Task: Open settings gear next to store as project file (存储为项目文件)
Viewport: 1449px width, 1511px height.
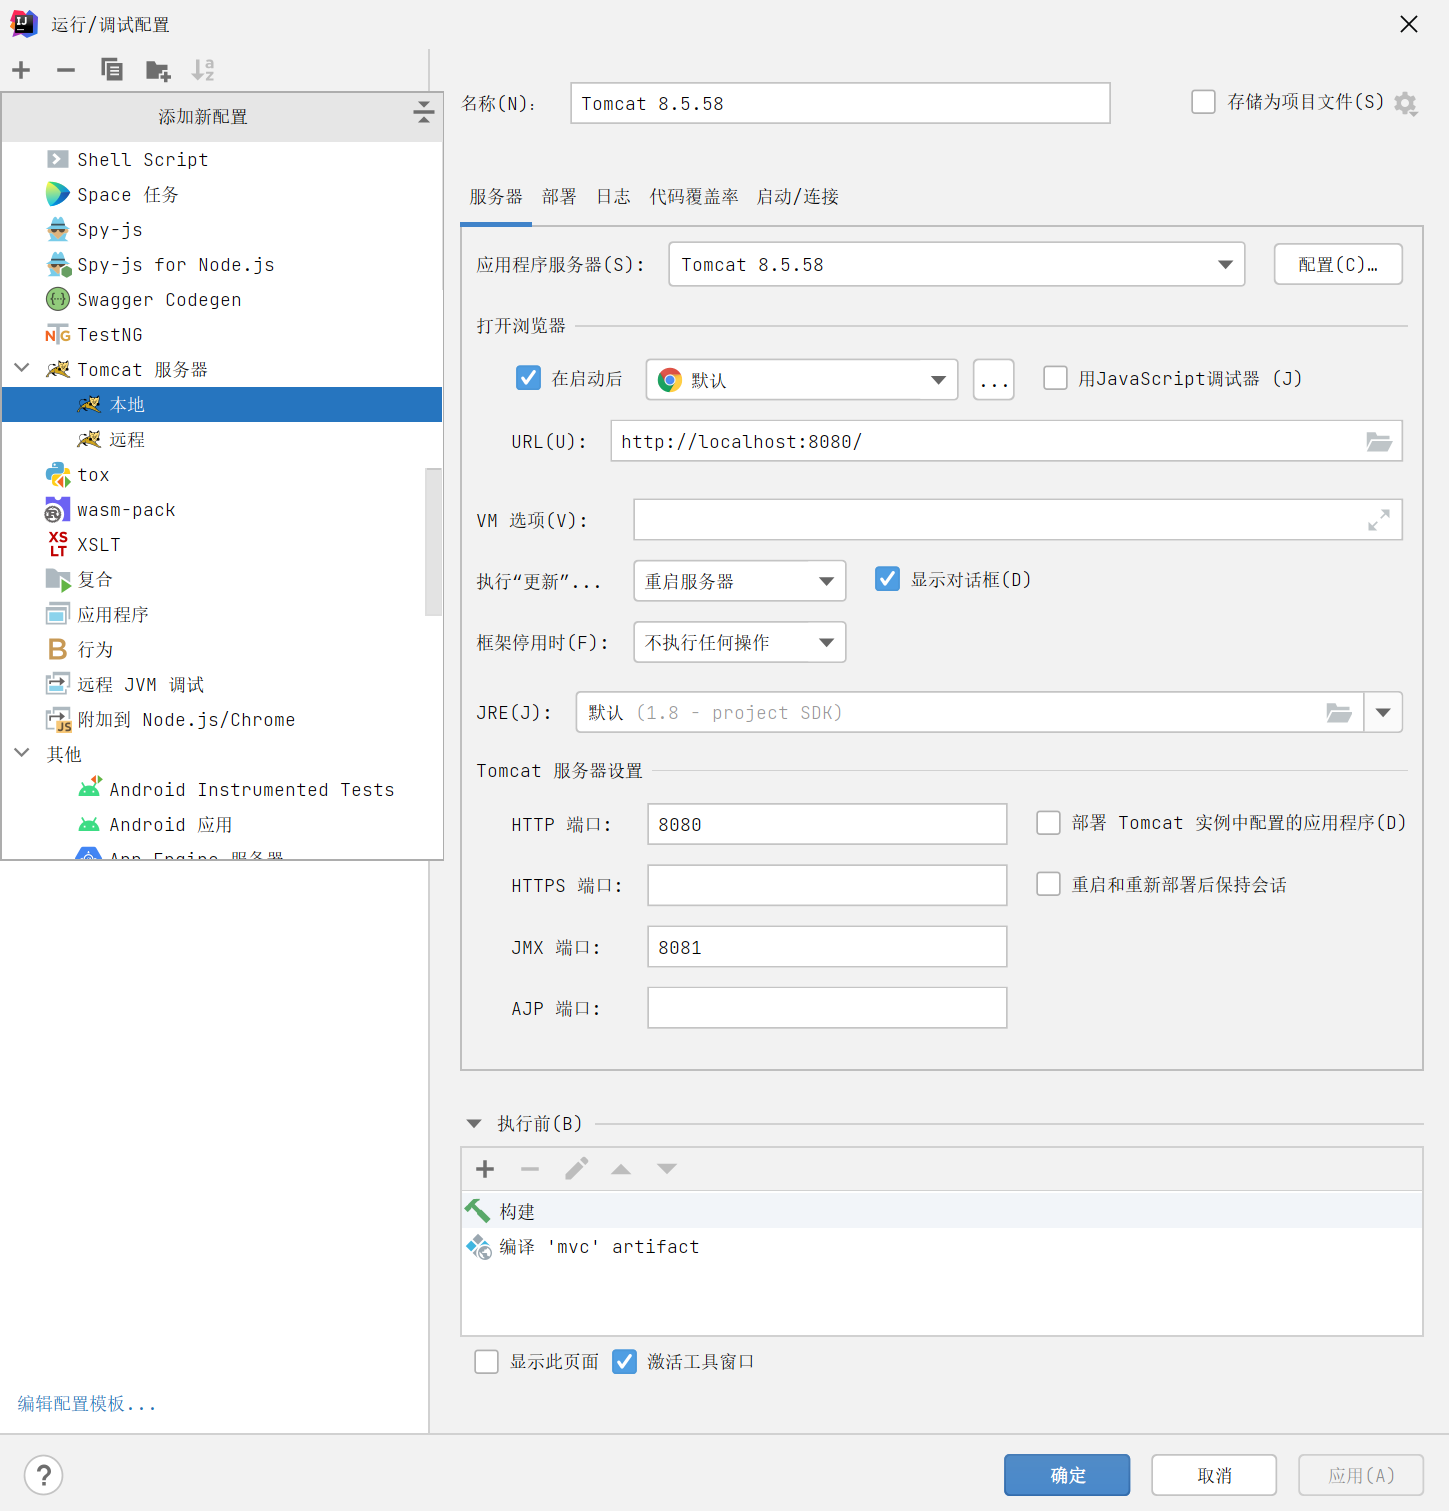Action: point(1406,104)
